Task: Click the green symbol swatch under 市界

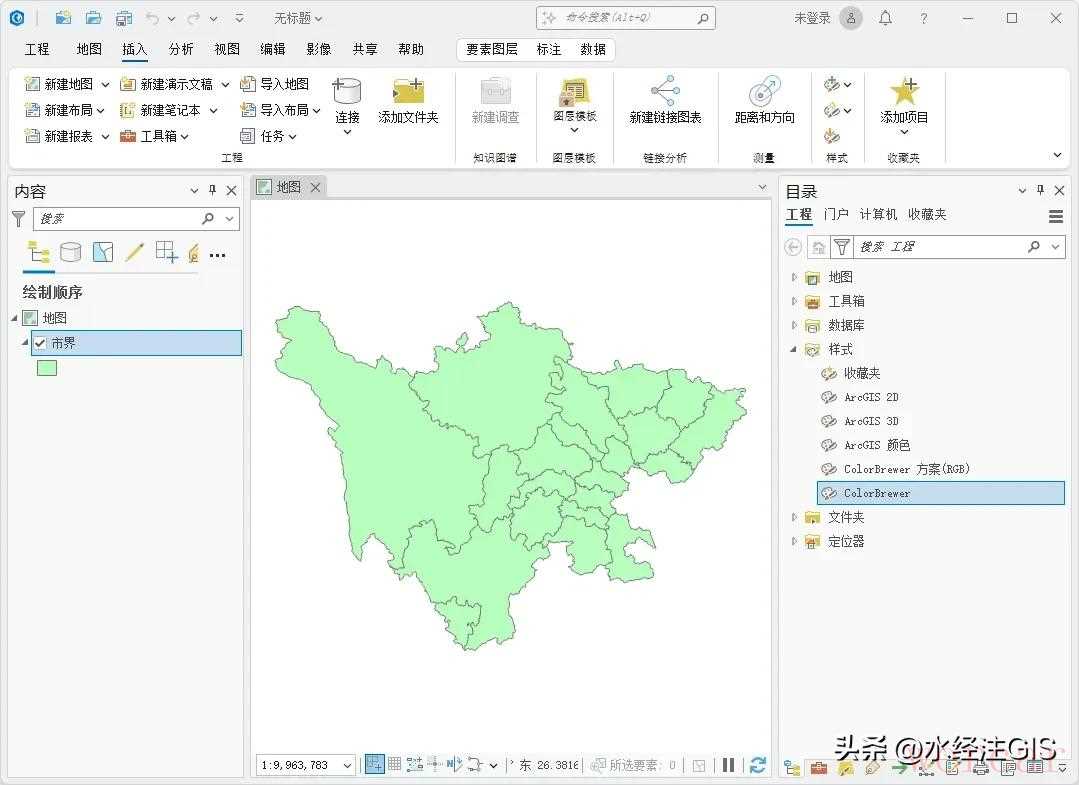Action: click(x=47, y=368)
